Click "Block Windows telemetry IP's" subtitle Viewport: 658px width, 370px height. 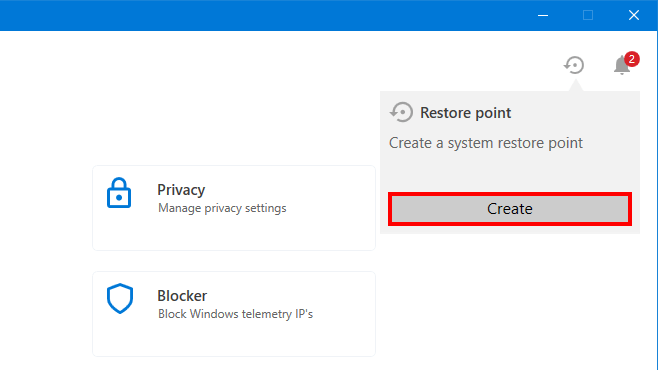click(x=235, y=314)
